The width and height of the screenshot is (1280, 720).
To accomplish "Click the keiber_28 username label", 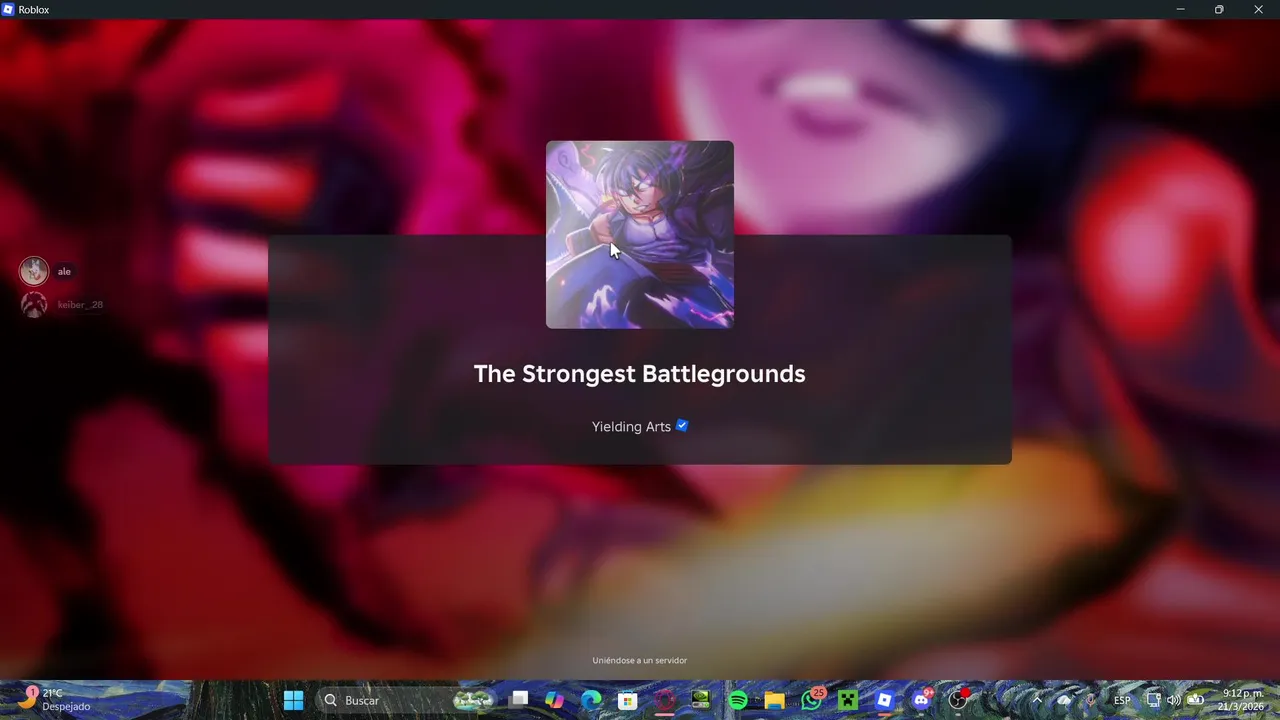I will point(80,305).
